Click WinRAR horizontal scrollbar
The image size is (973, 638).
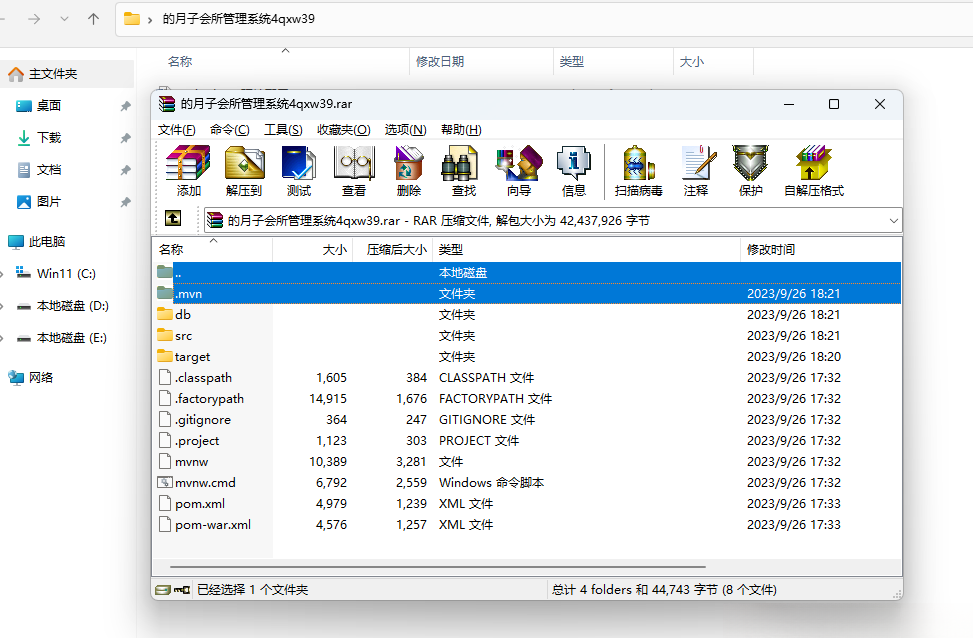coord(437,567)
